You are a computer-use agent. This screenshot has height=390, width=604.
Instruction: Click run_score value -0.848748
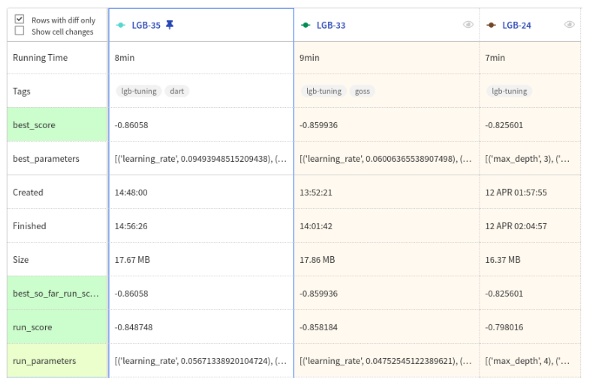coord(134,327)
